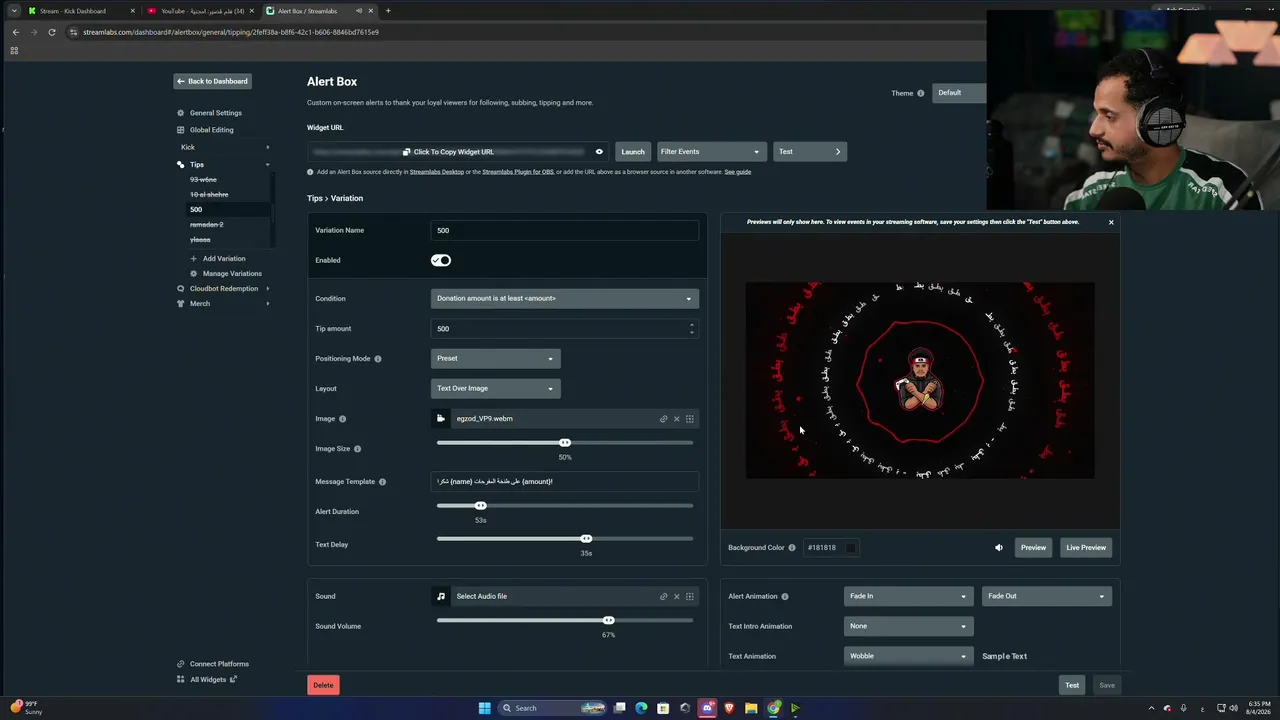Image resolution: width=1280 pixels, height=720 pixels.
Task: Open the Positioning Mode Preset dropdown
Action: [496, 358]
